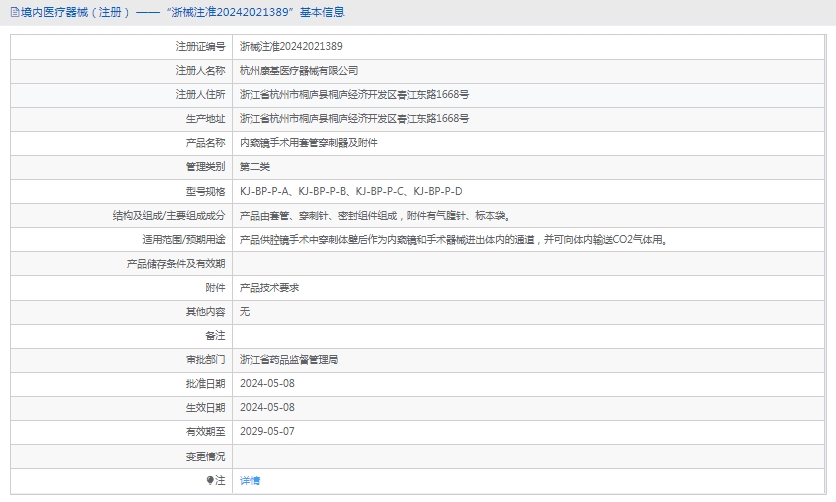Click the 生产地址 address value
836x502 pixels.
click(354, 118)
